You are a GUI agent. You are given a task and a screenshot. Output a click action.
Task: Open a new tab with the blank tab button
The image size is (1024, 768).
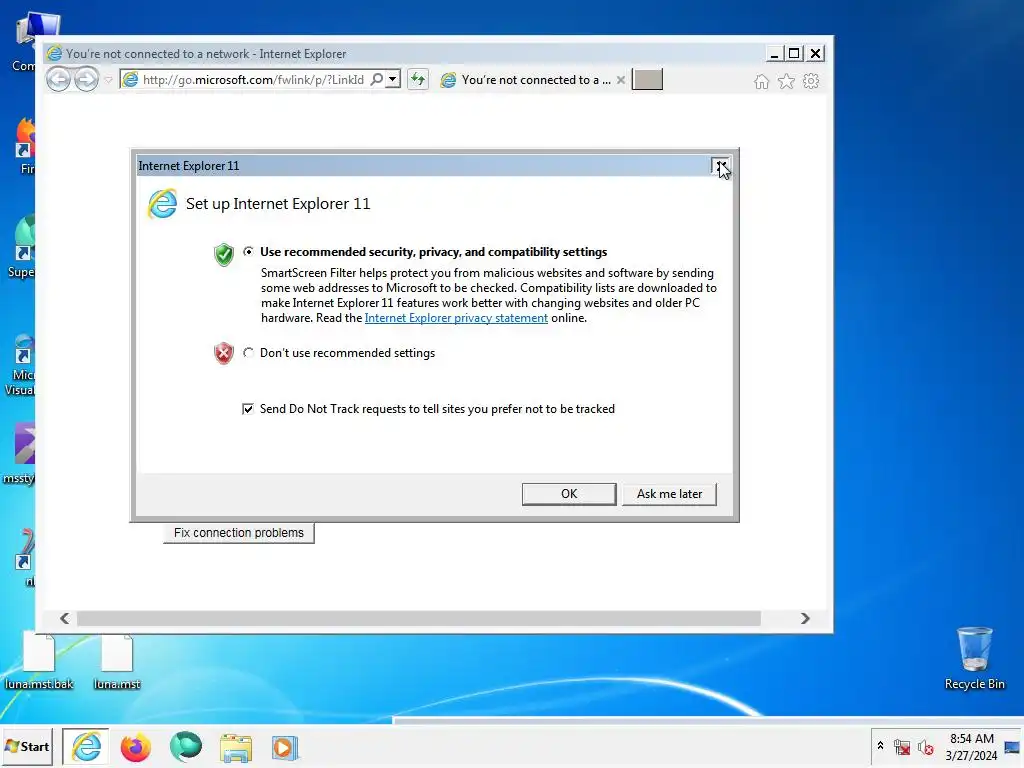coord(647,80)
